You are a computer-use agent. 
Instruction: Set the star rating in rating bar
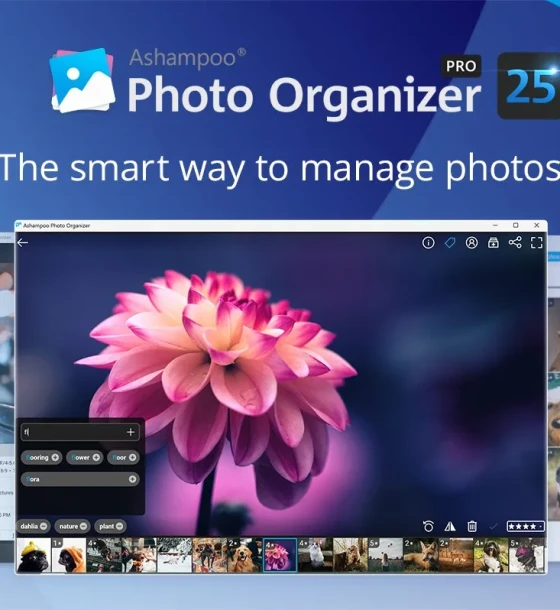[525, 527]
